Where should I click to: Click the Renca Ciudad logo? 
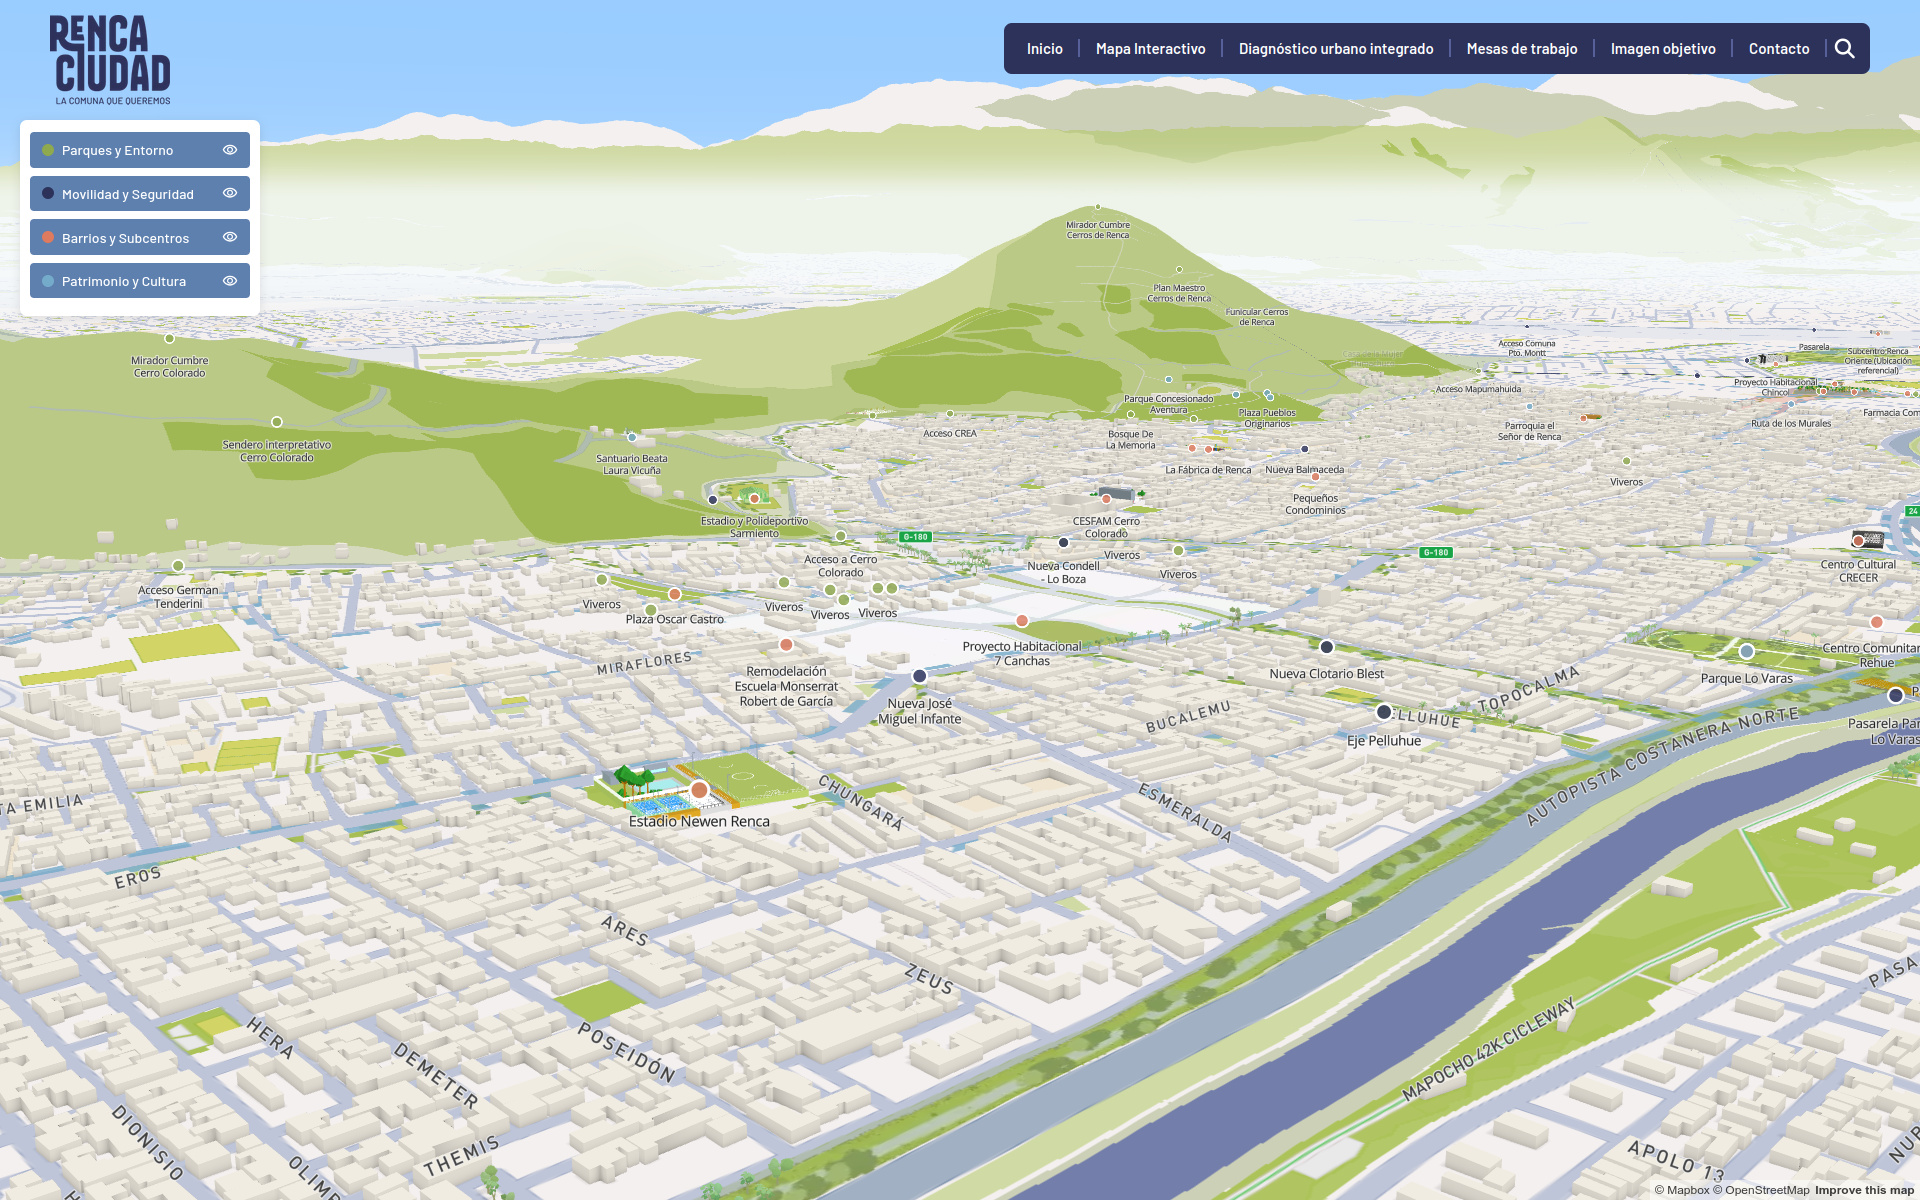pyautogui.click(x=110, y=60)
